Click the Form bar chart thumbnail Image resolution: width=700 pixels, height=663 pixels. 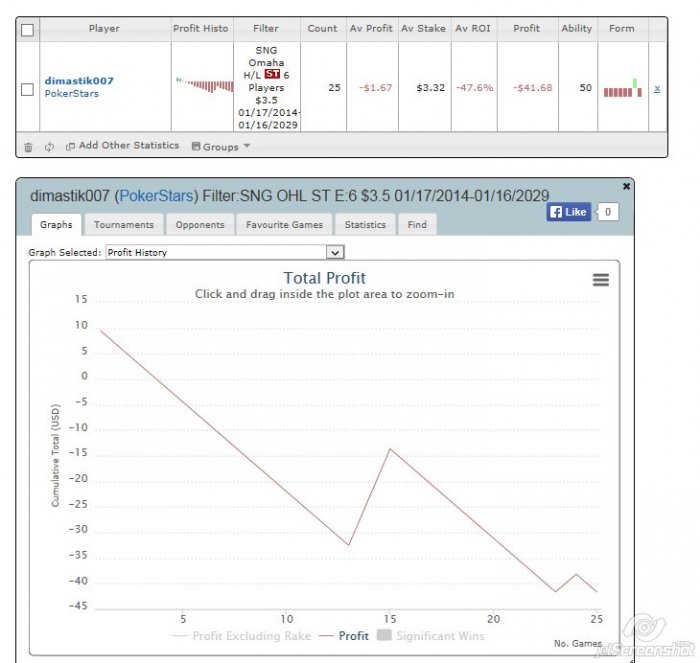coord(623,88)
